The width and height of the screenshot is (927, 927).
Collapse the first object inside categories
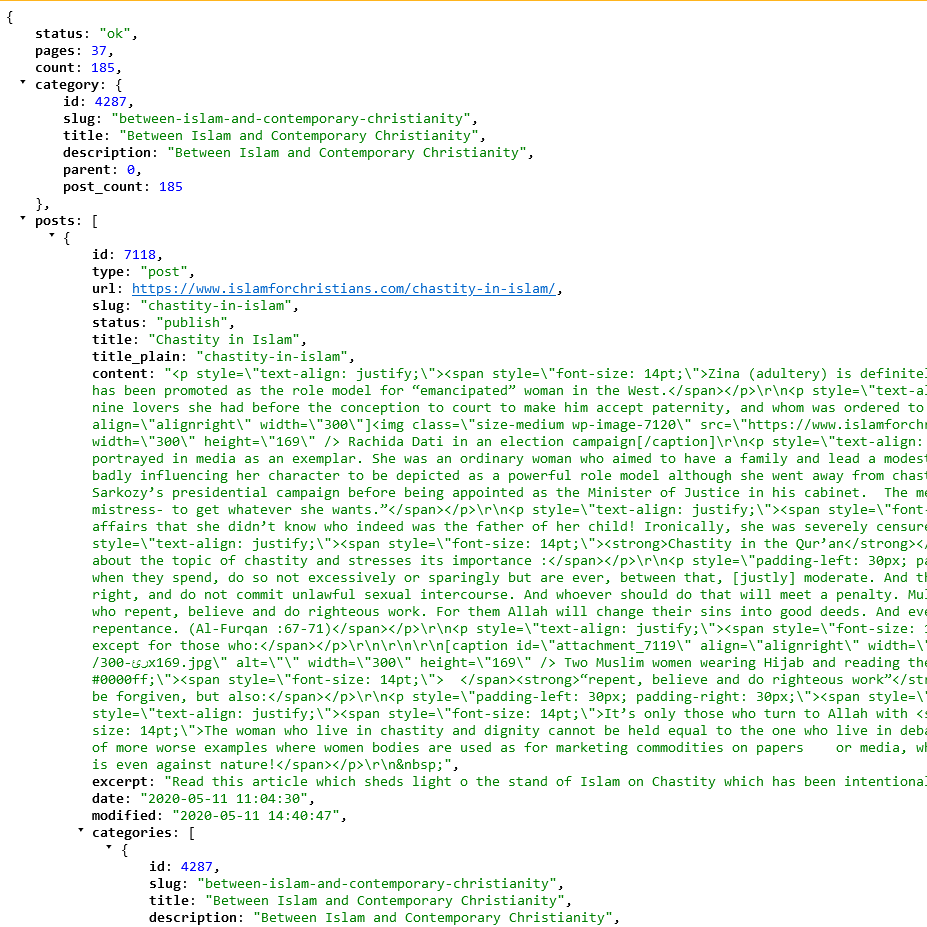tap(109, 847)
